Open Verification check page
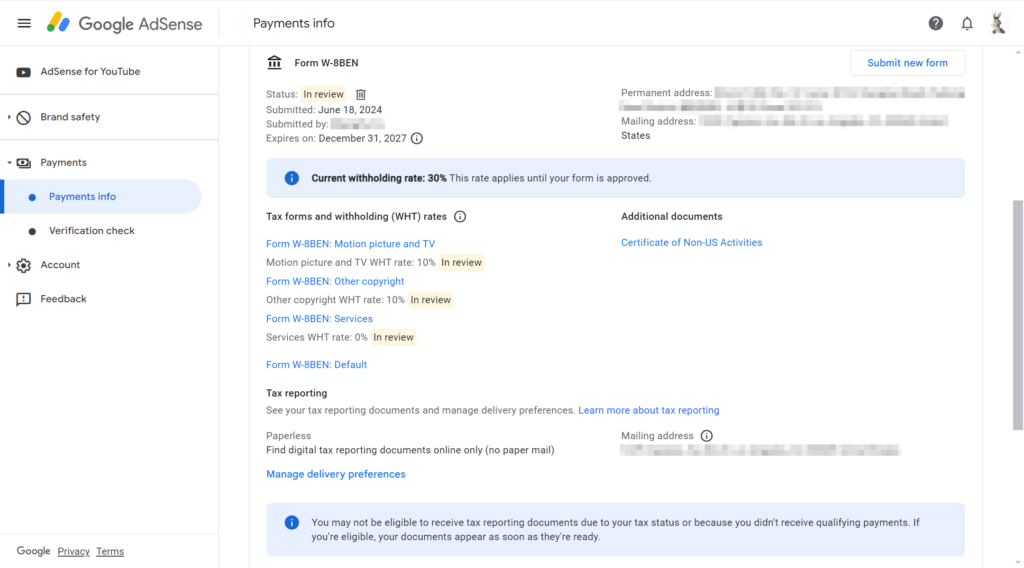1024x568 pixels. tap(91, 231)
